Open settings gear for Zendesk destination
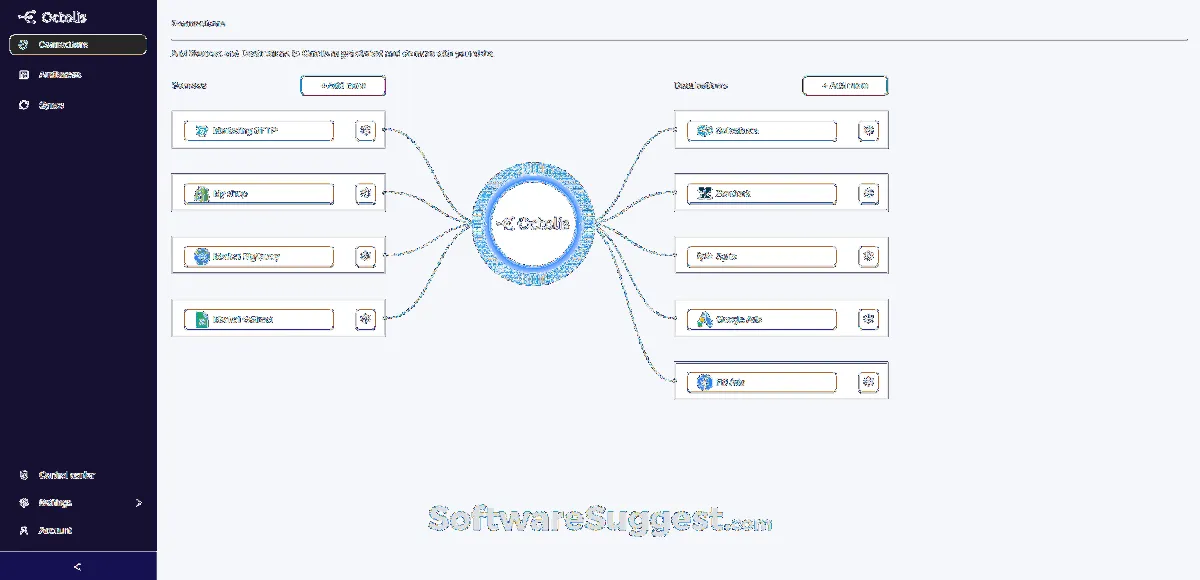 (x=869, y=193)
